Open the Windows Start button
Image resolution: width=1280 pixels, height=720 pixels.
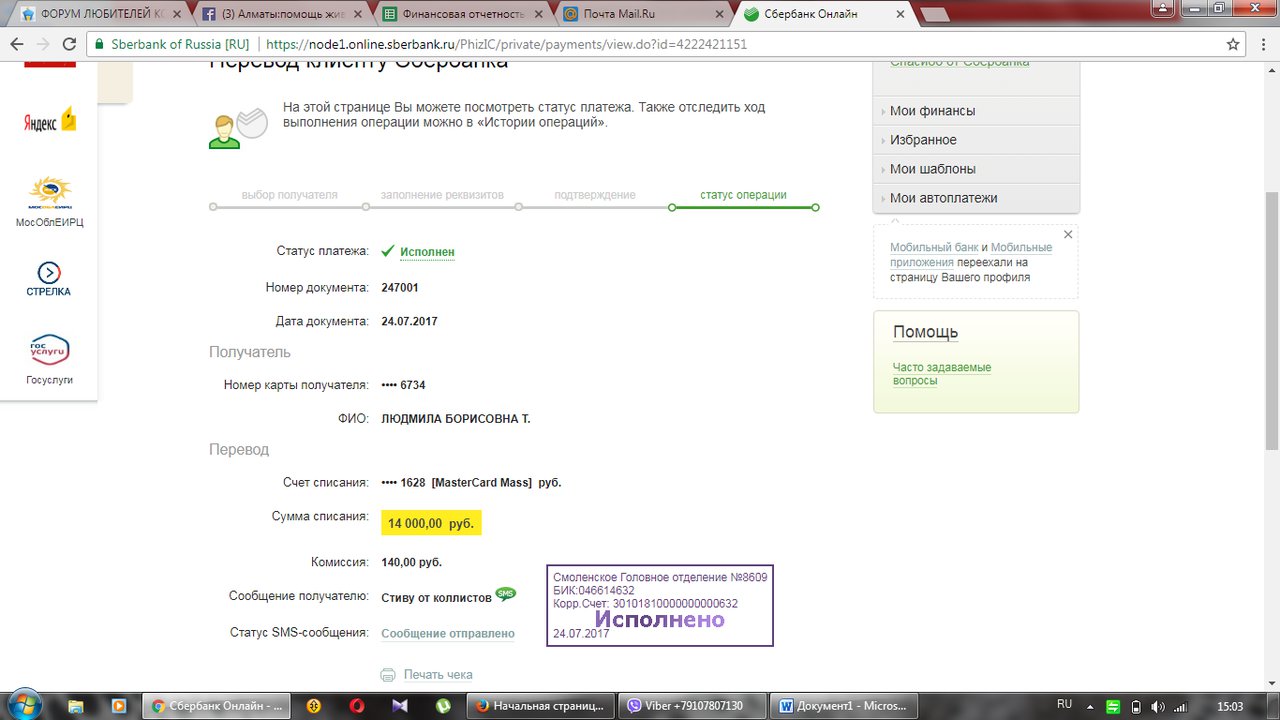click(x=22, y=705)
